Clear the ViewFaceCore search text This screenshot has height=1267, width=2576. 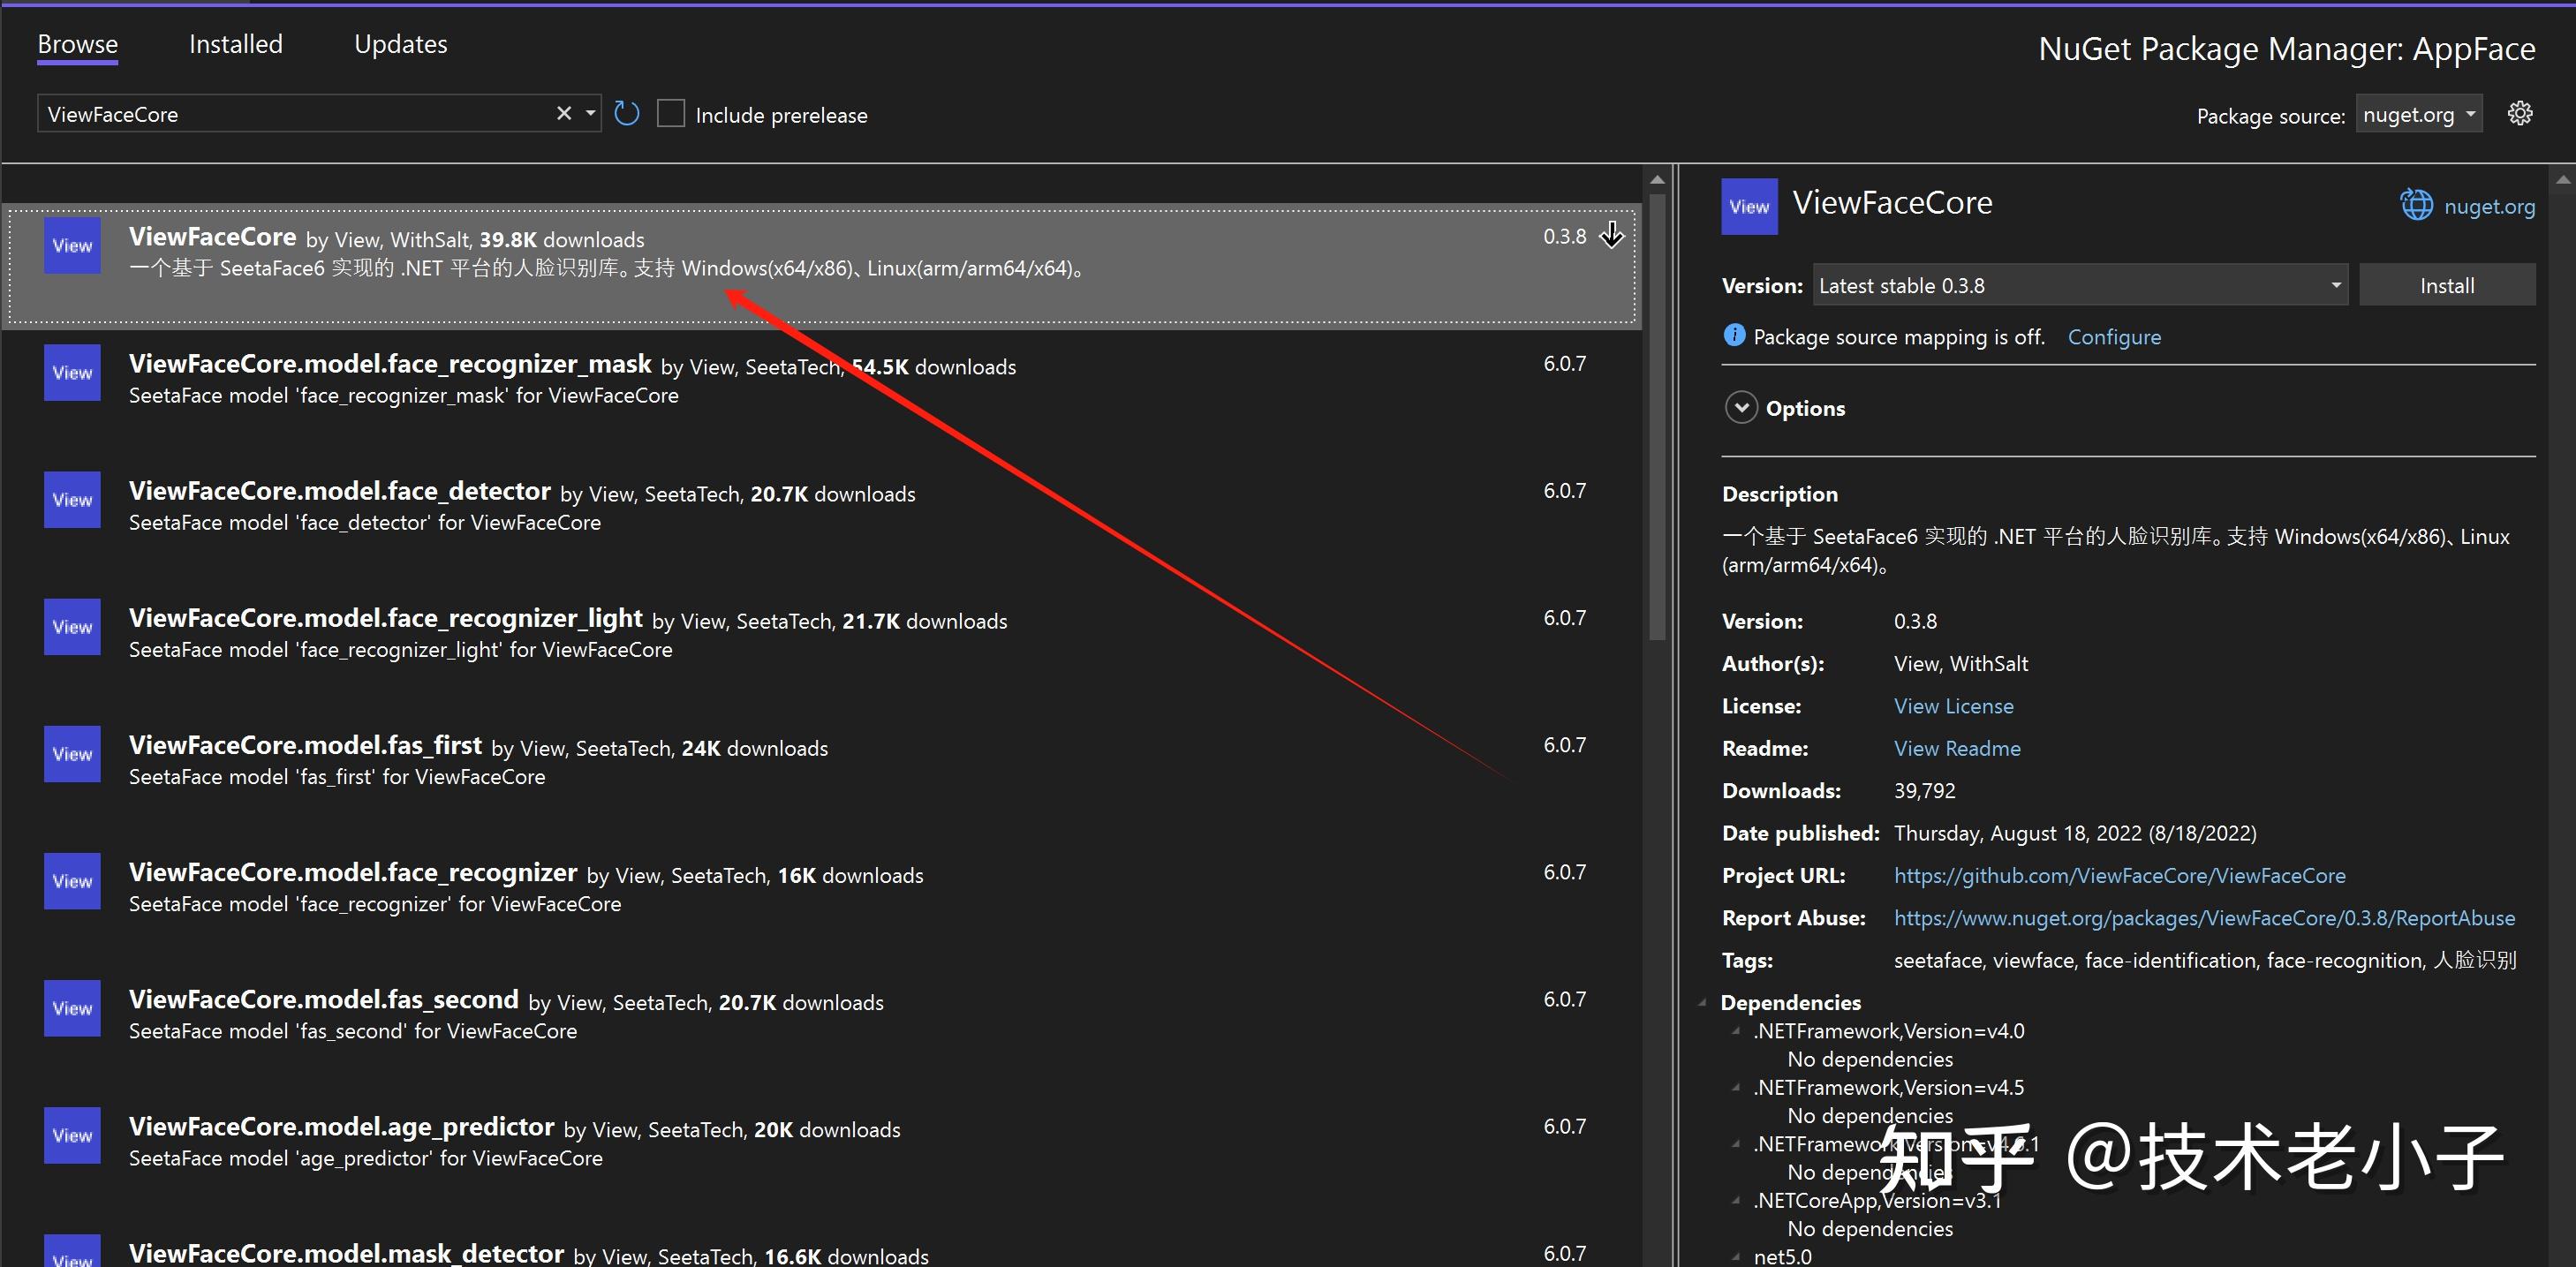click(564, 114)
